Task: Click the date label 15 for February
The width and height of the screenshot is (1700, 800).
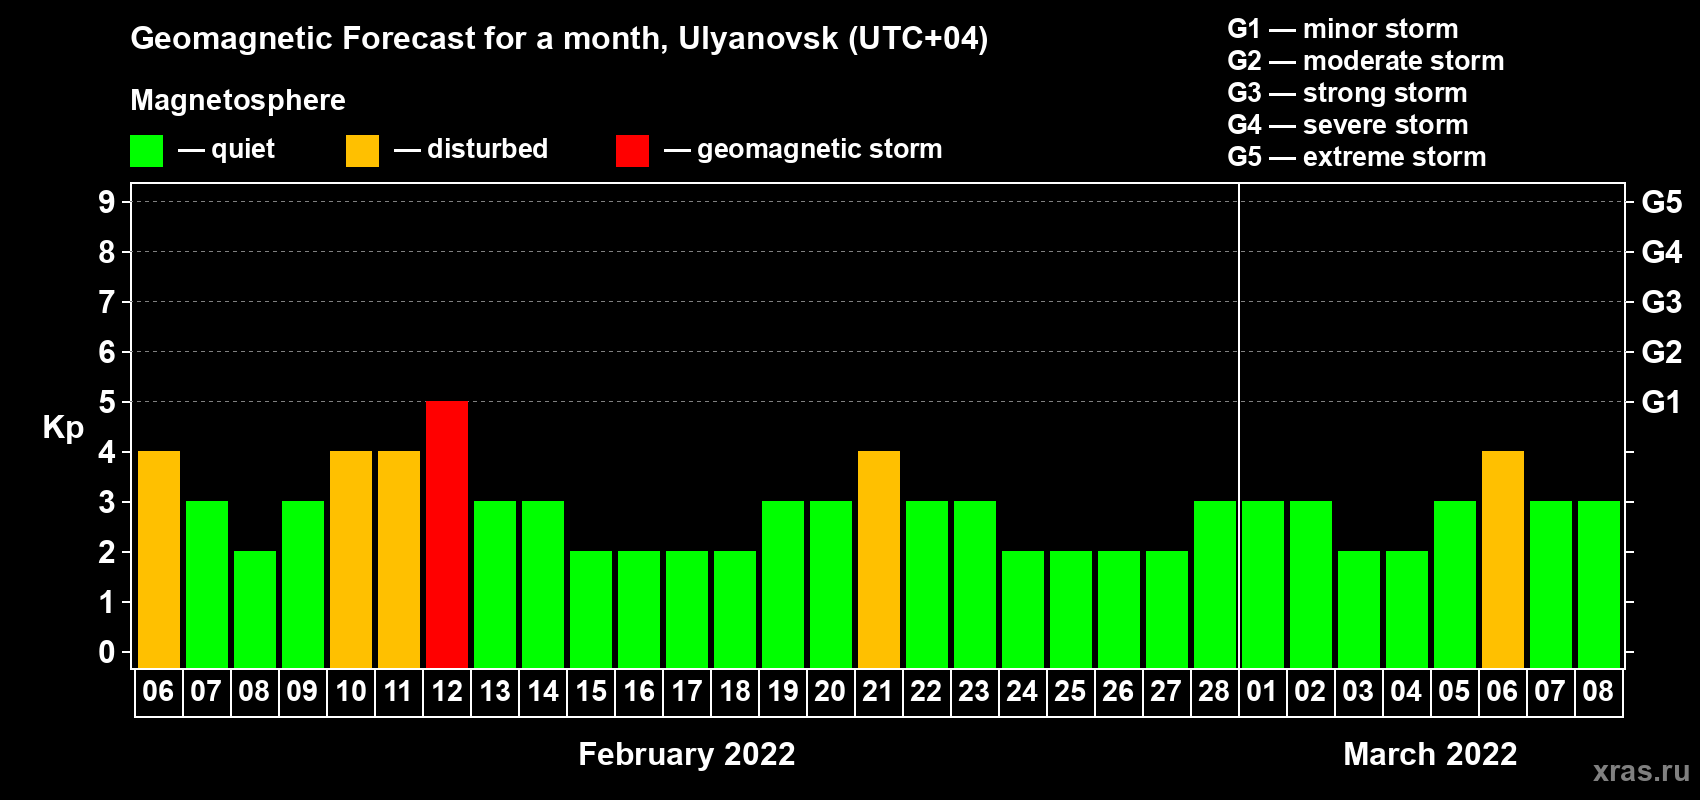Action: point(591,691)
